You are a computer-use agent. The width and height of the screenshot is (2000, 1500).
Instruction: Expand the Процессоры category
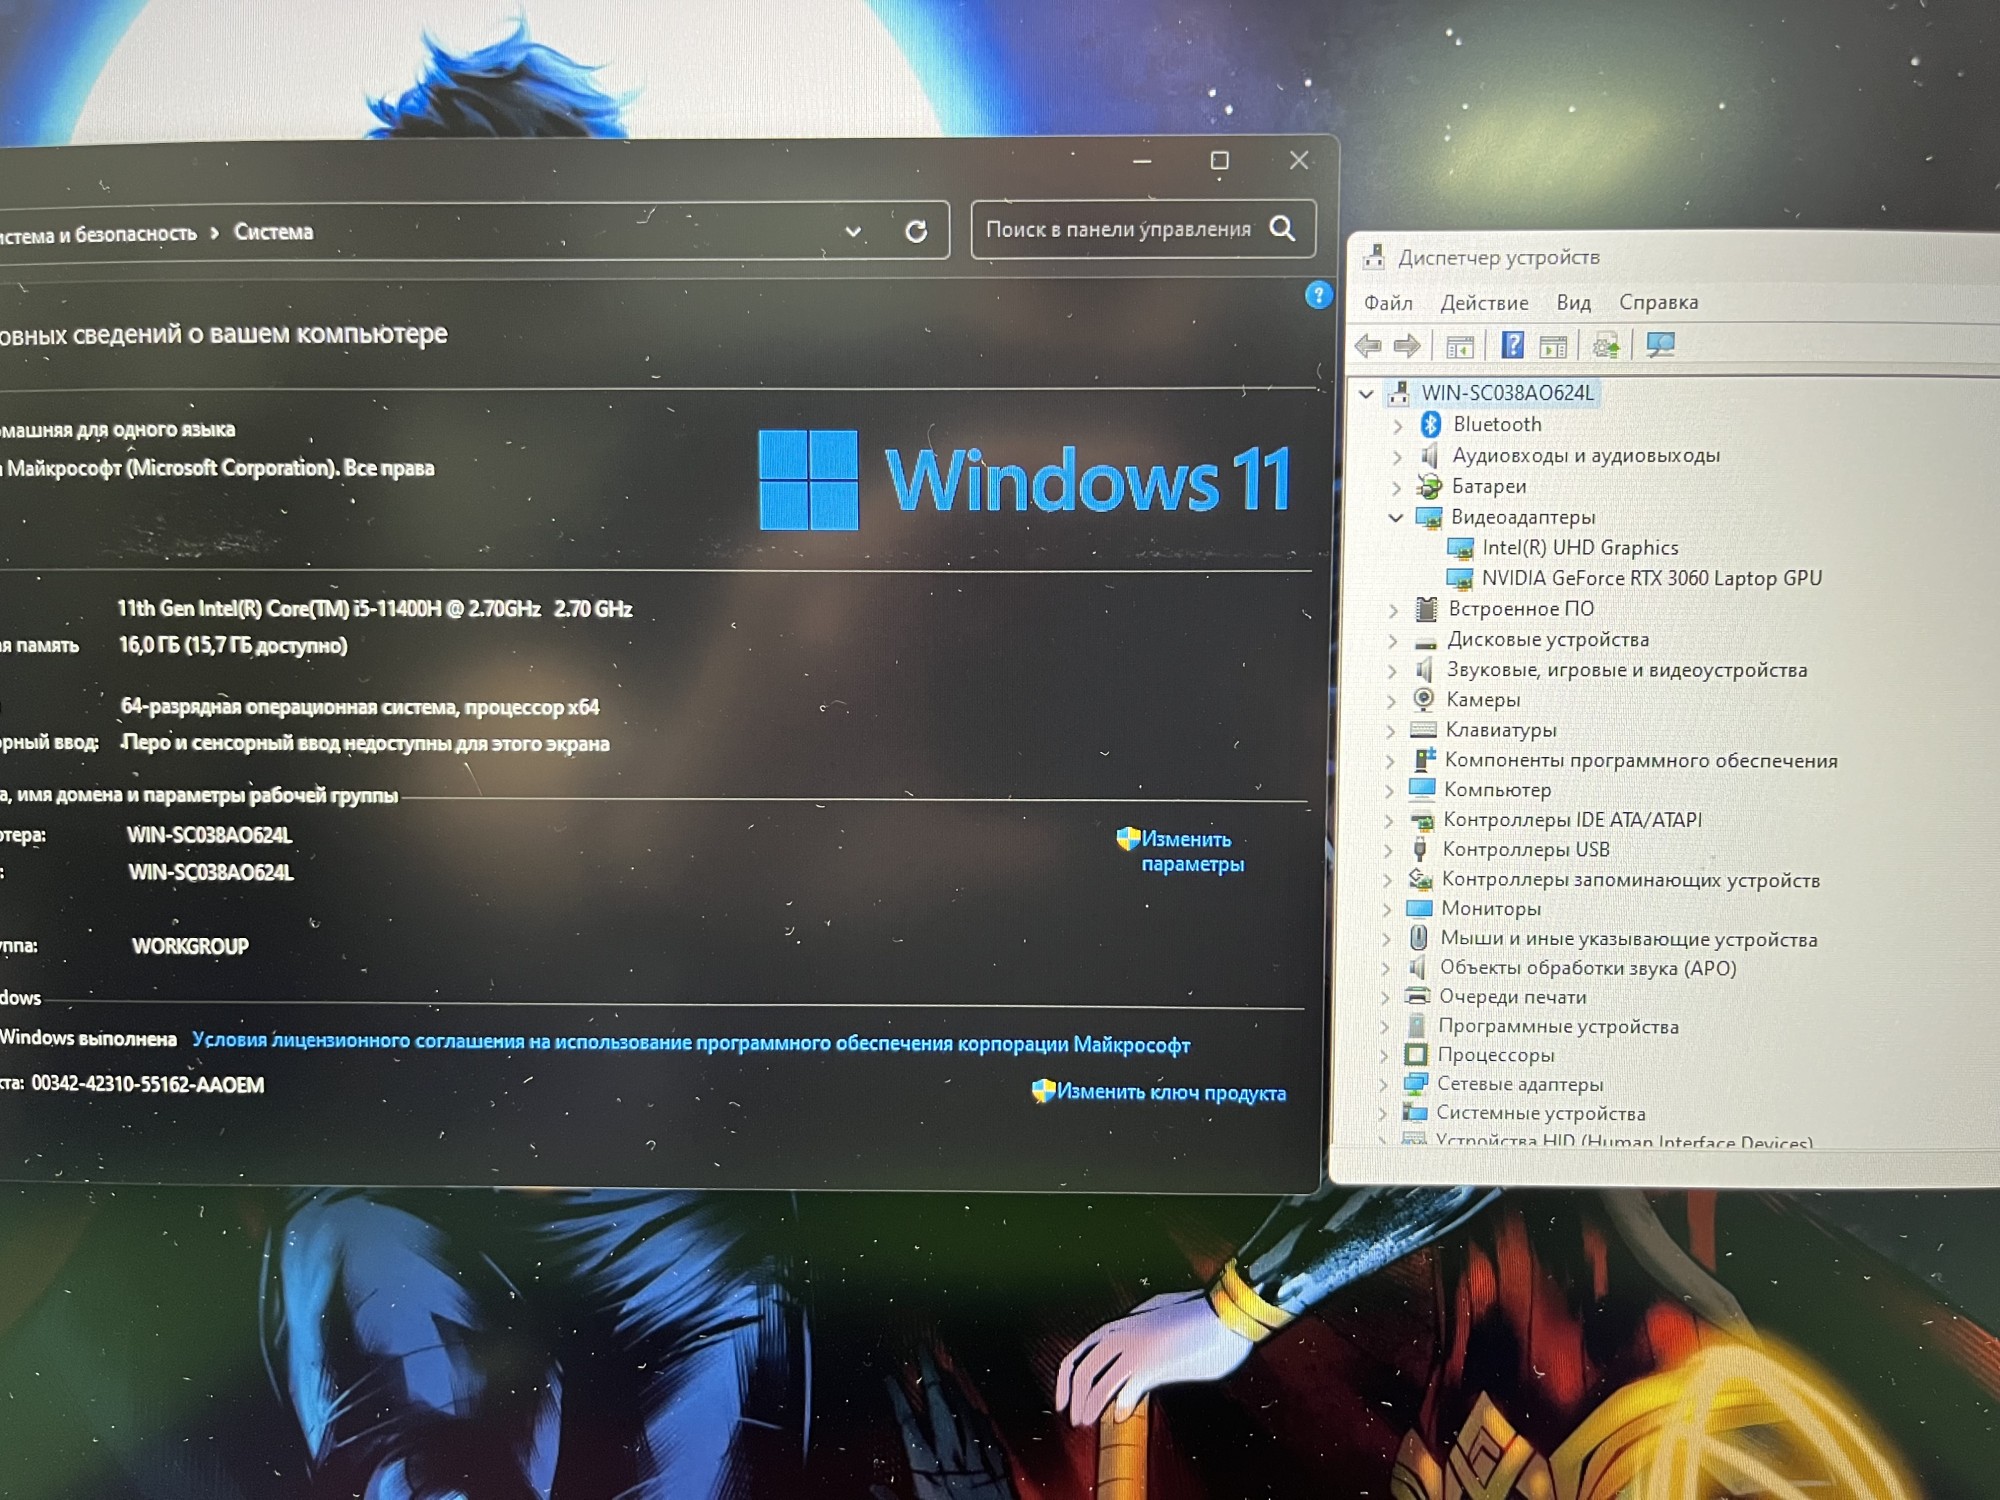[x=1385, y=1056]
